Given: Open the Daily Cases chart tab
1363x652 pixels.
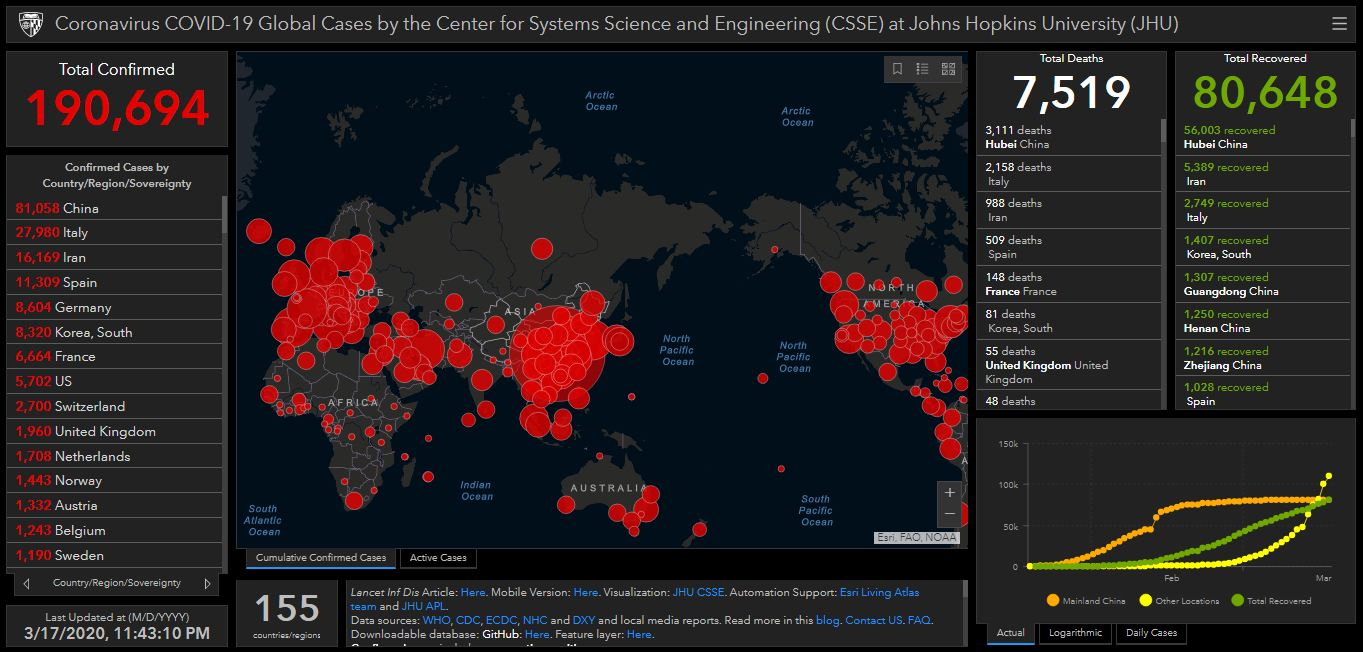Looking at the screenshot, I should [x=1151, y=633].
